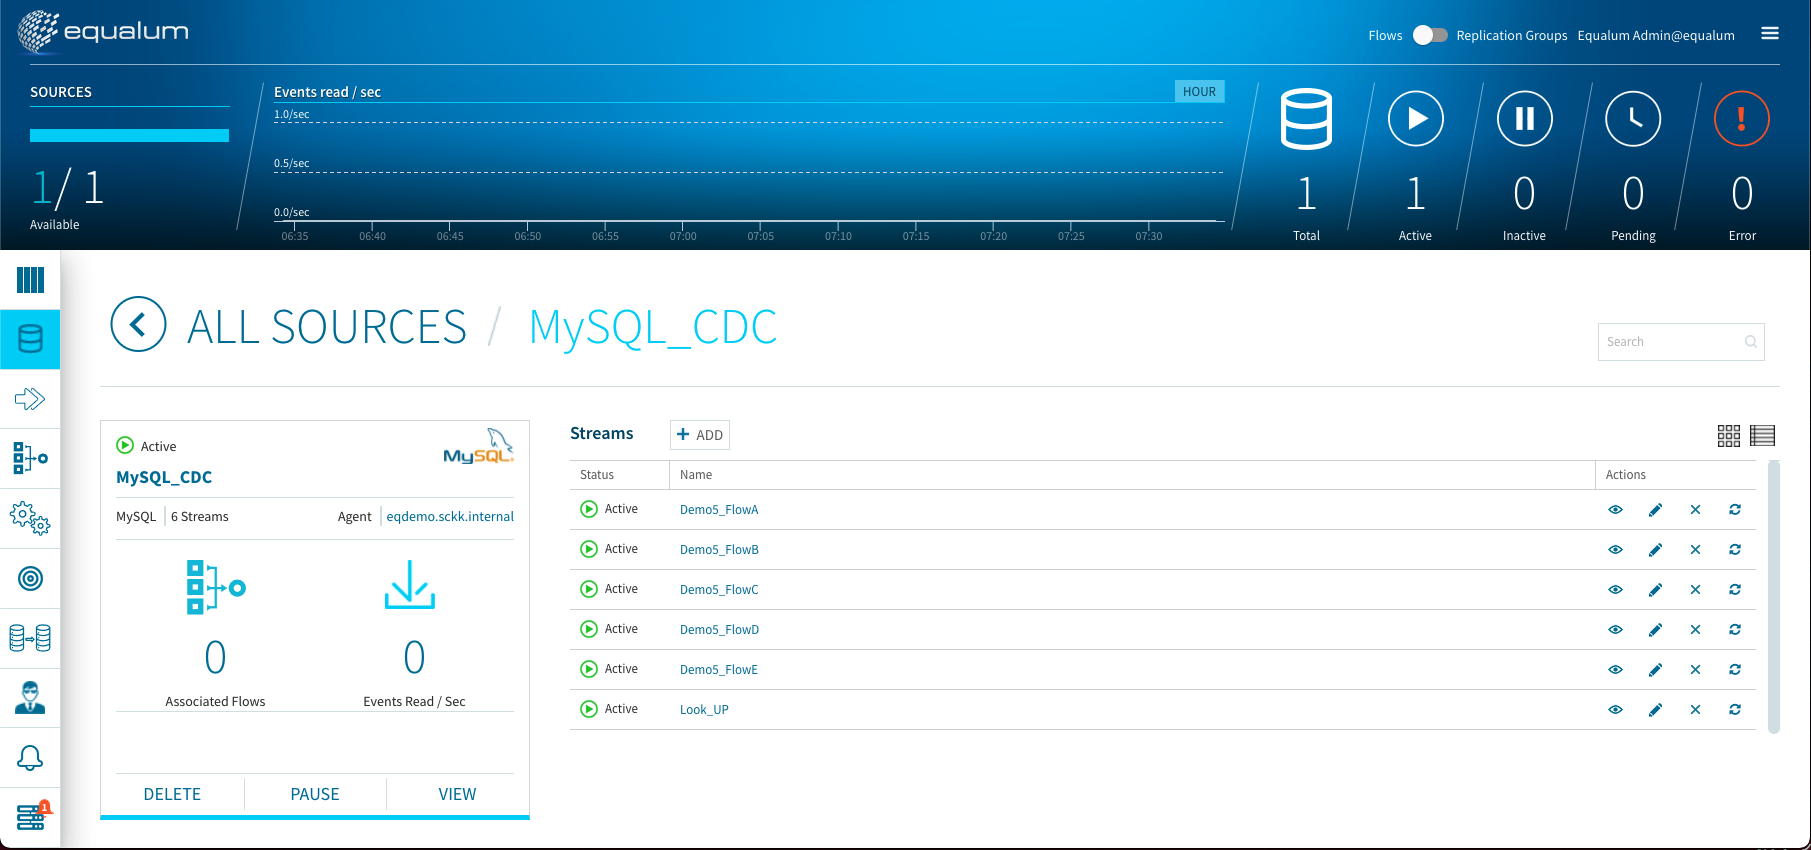Refresh the Look_UP stream
Image resolution: width=1811 pixels, height=850 pixels.
pyautogui.click(x=1735, y=710)
